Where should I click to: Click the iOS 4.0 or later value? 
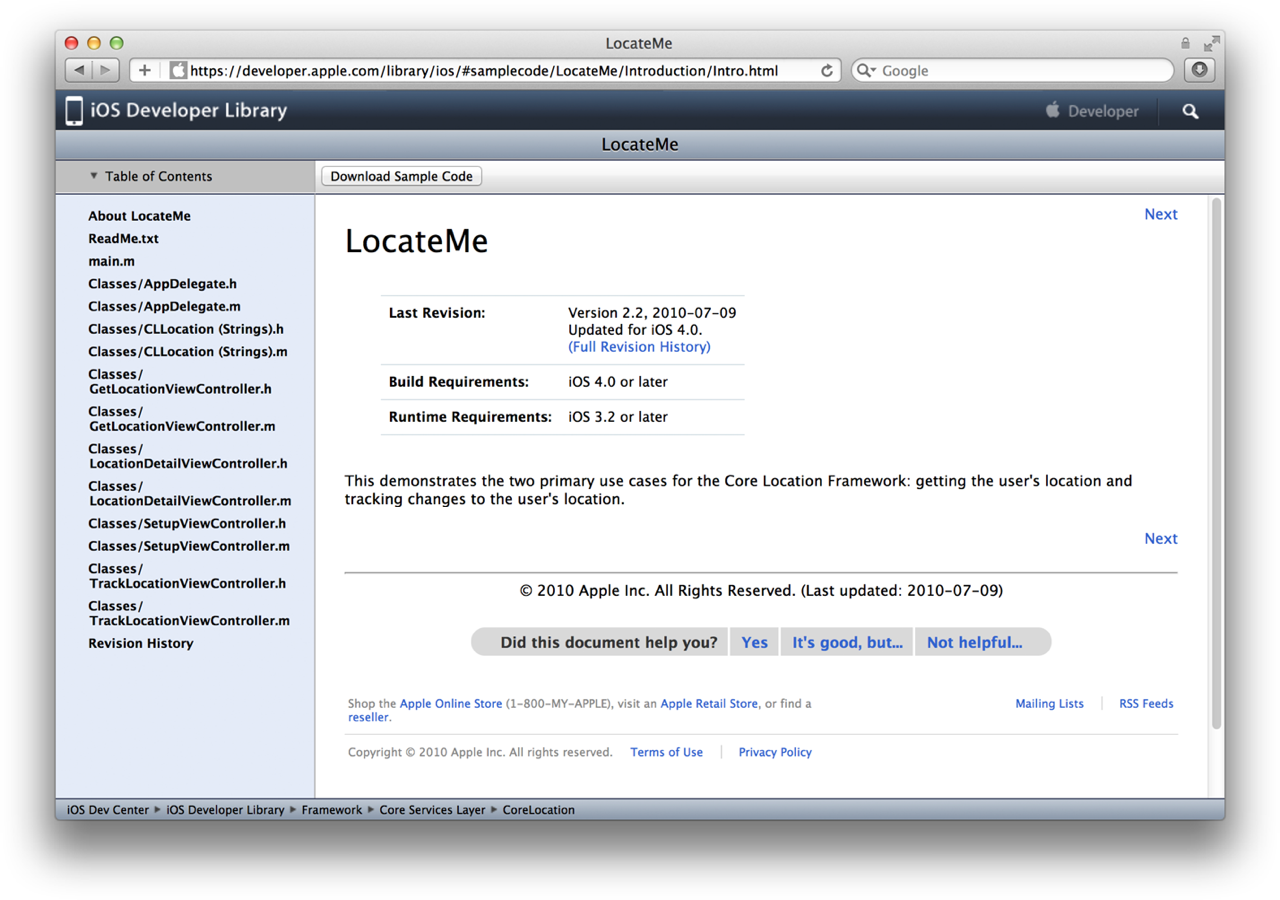pos(618,382)
